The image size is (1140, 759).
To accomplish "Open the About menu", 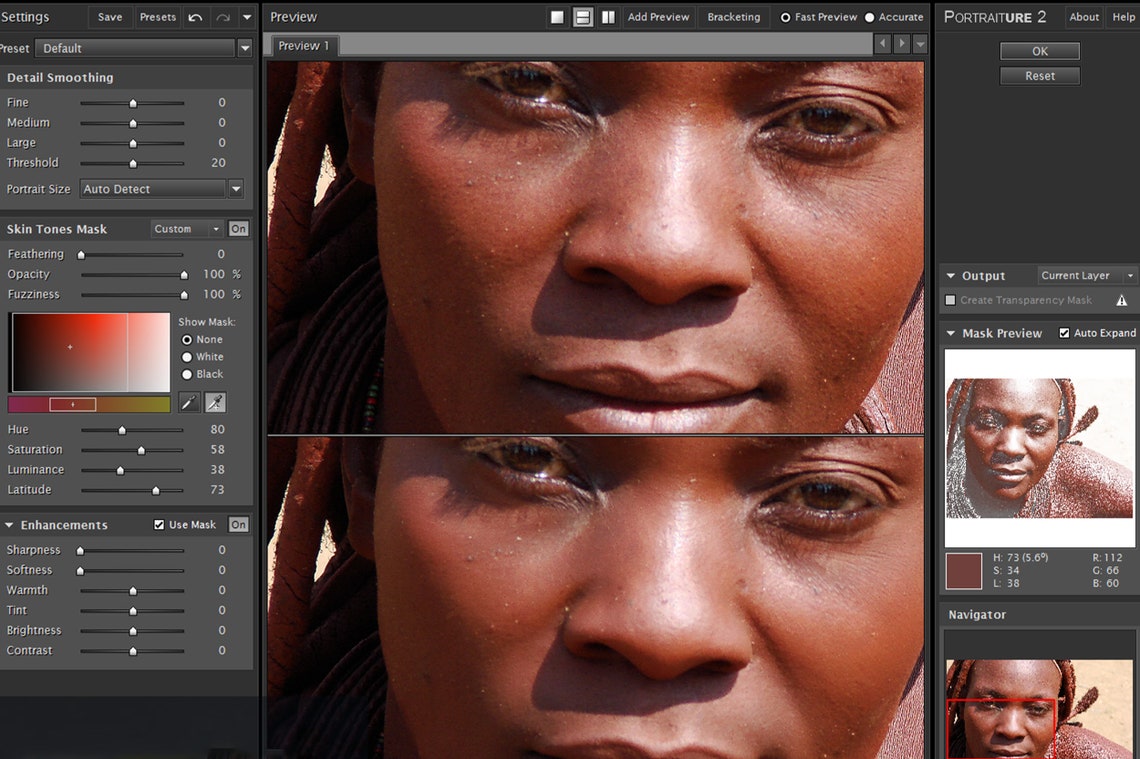I will coord(1084,17).
